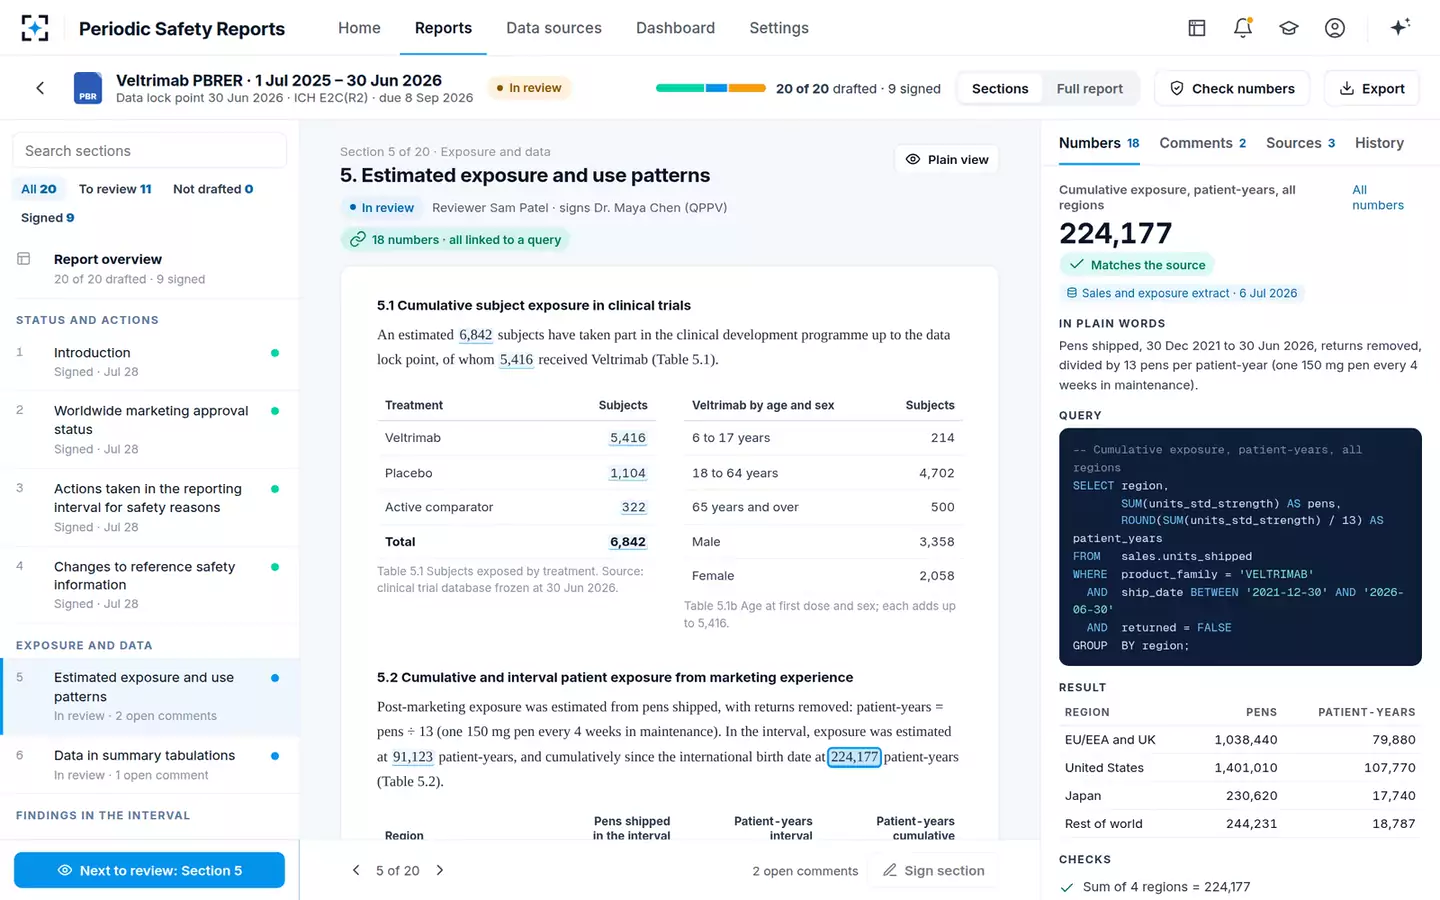This screenshot has height=900, width=1440.
Task: Open the 2 open comments link
Action: click(805, 871)
